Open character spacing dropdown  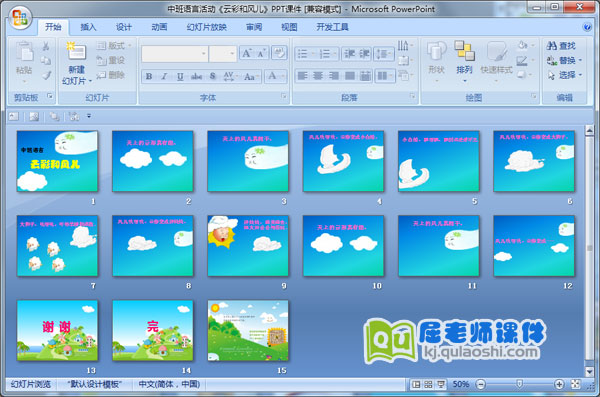coord(230,76)
